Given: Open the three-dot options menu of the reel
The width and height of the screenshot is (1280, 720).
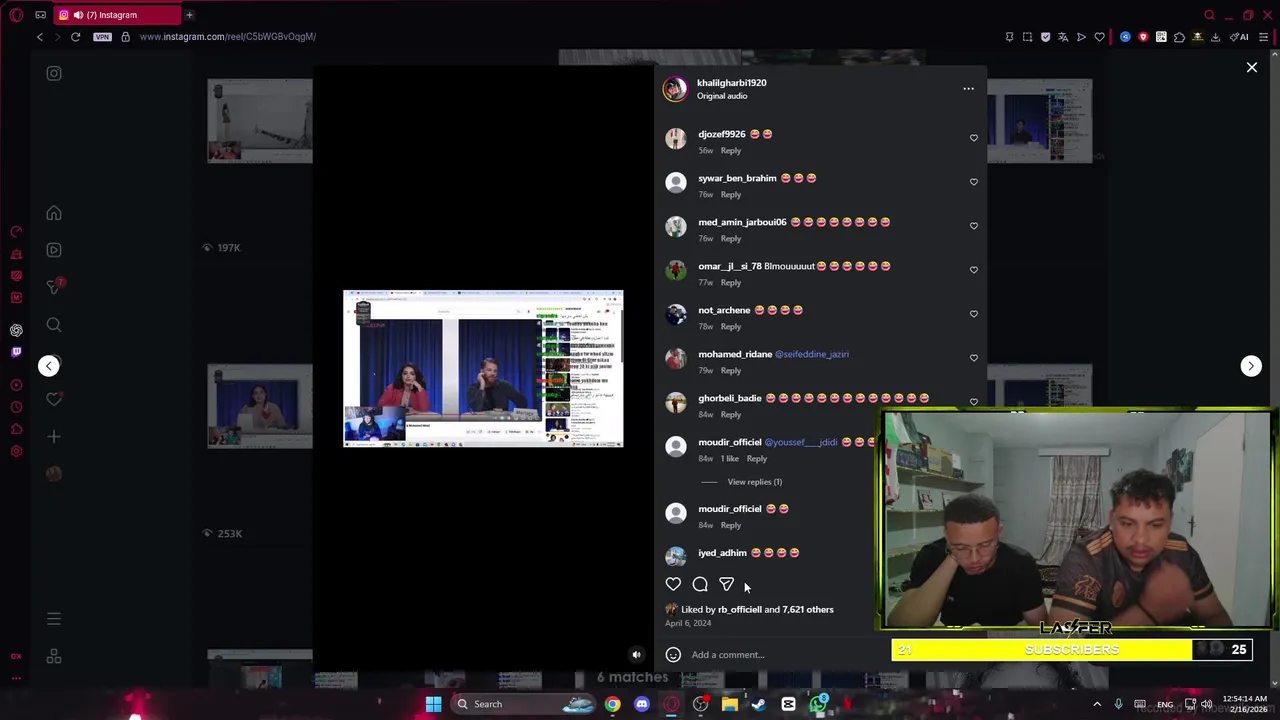Looking at the screenshot, I should (968, 89).
